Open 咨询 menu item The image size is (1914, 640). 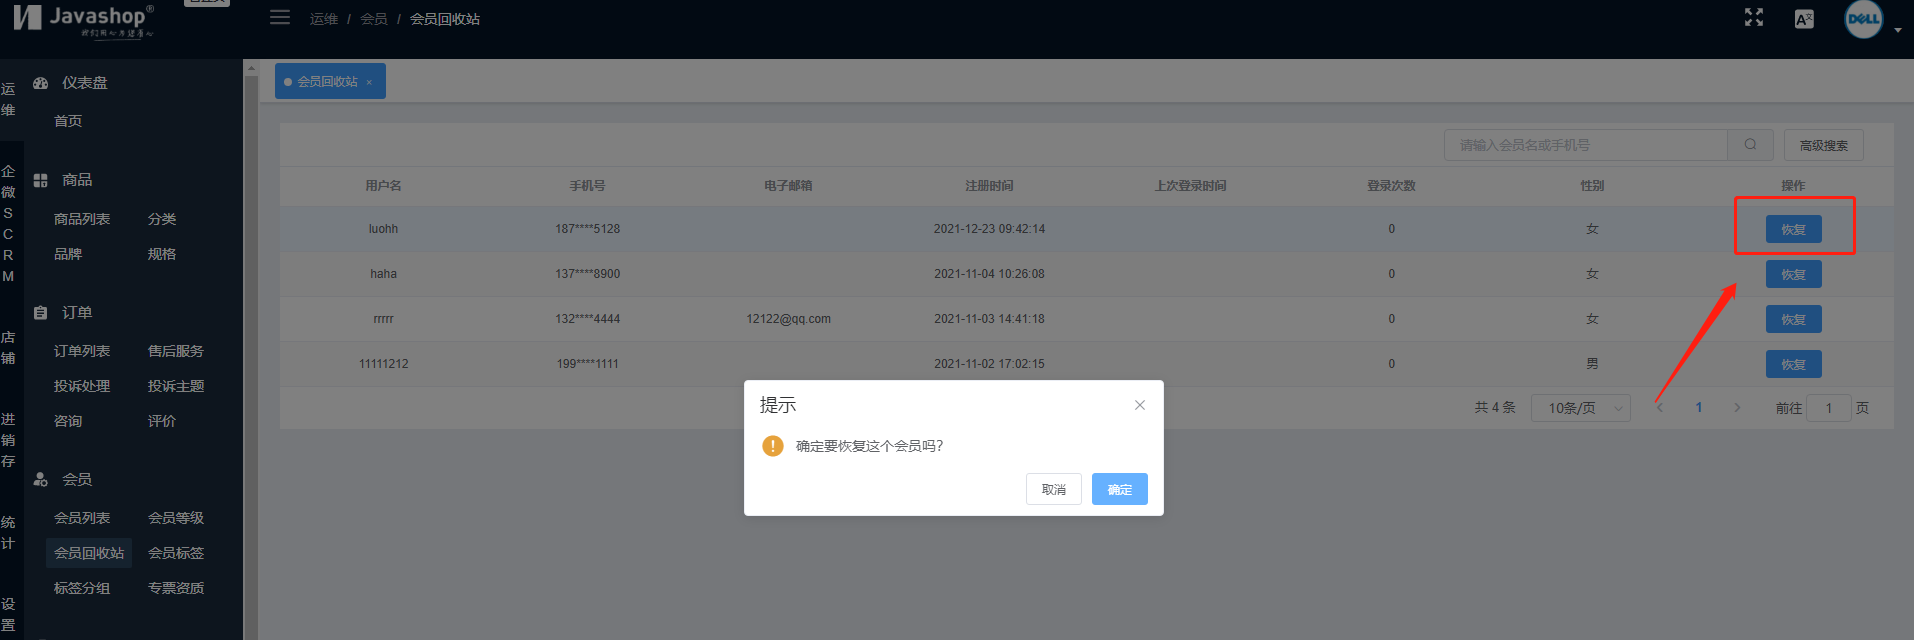pos(68,421)
